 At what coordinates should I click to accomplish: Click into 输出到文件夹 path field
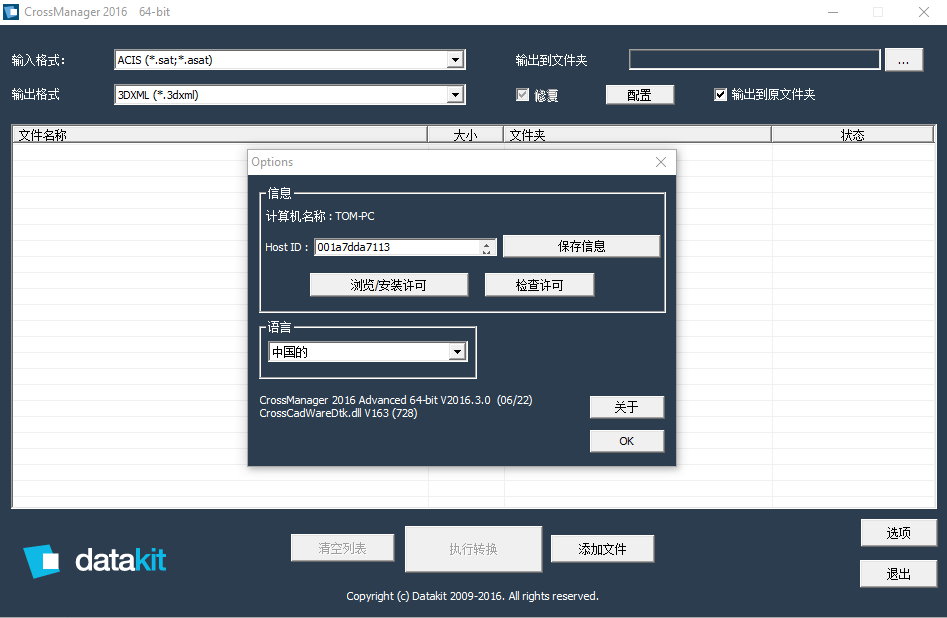(x=754, y=59)
